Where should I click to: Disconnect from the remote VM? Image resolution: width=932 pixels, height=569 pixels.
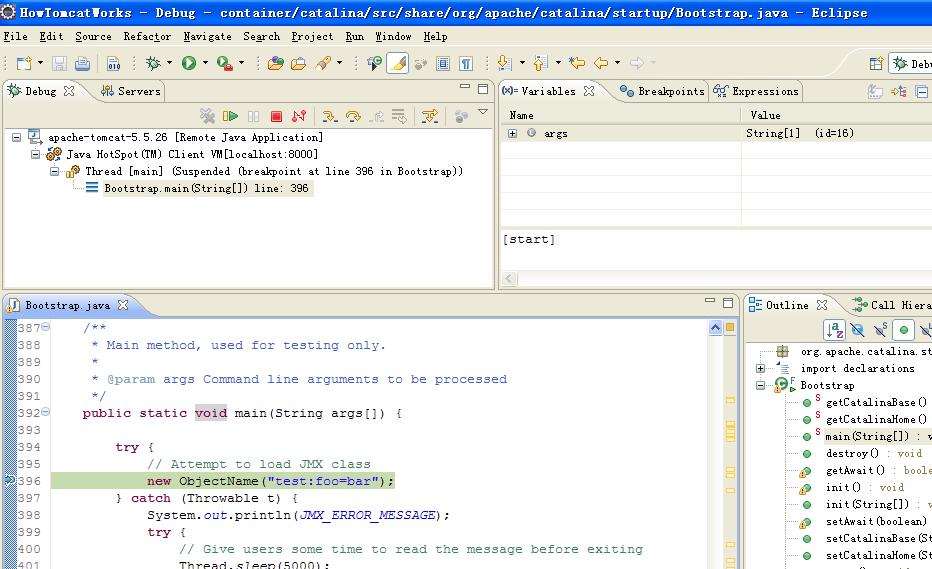tap(299, 116)
